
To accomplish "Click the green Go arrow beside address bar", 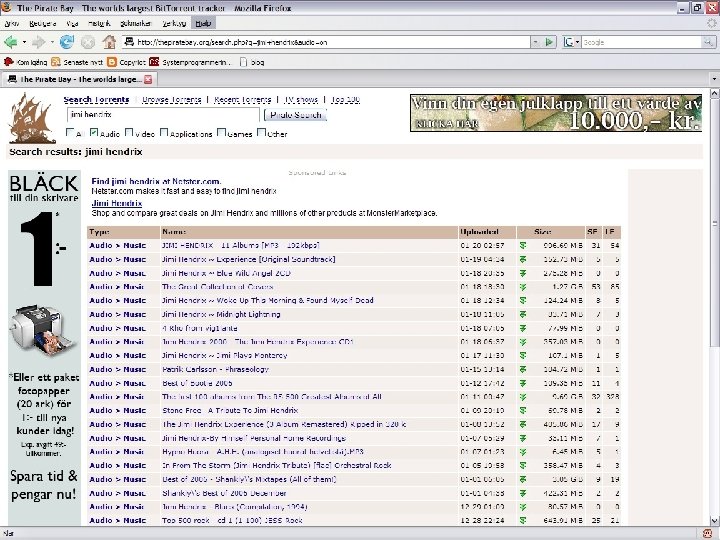I will pos(549,42).
